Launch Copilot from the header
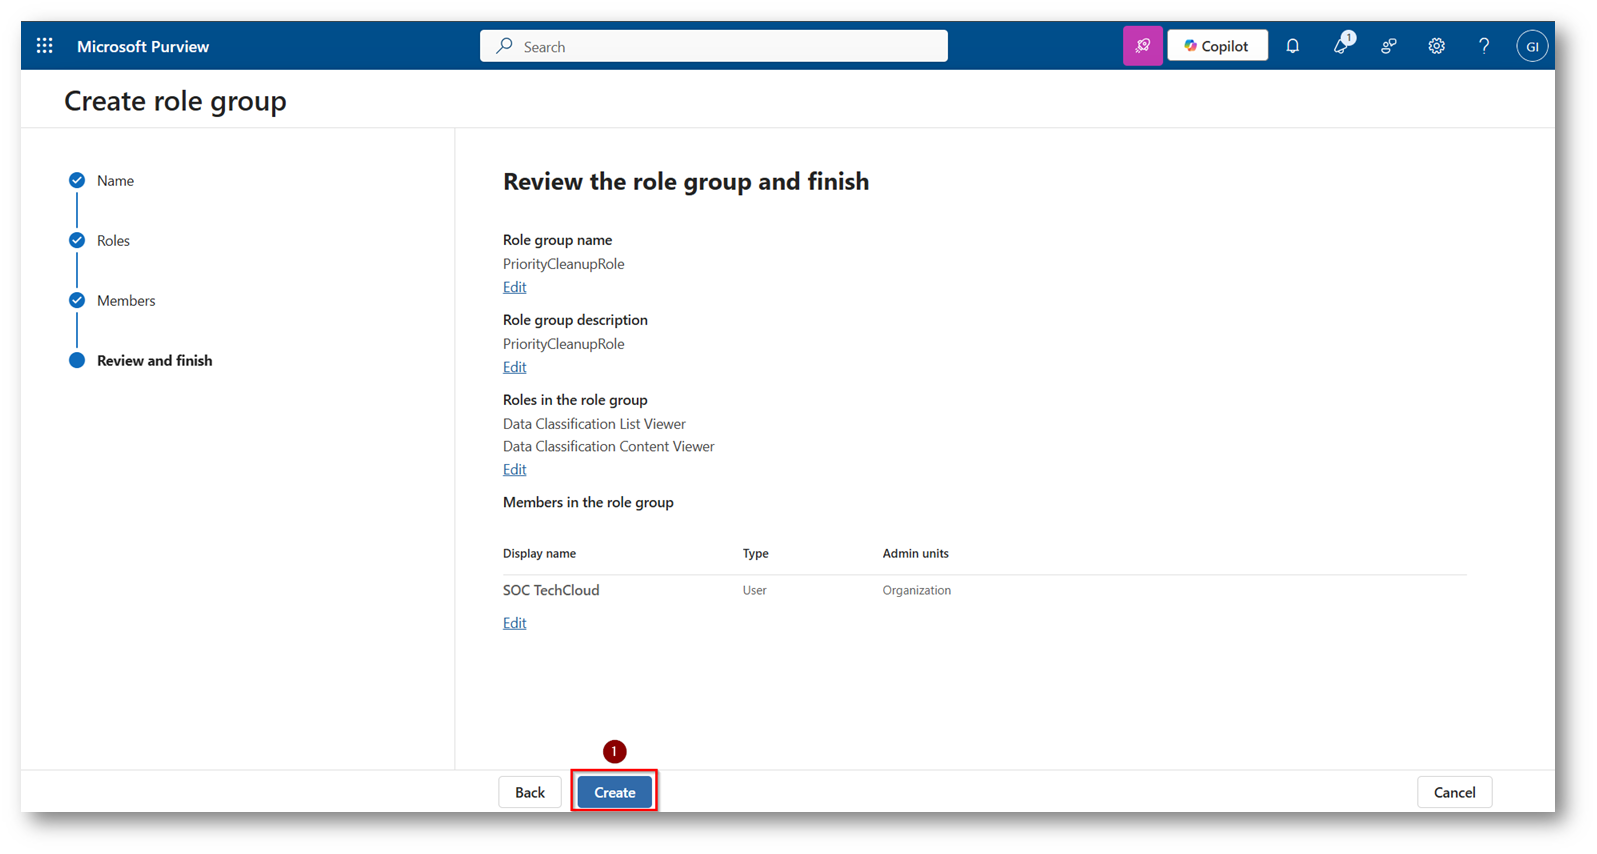Screen dimensions: 1597x854 point(1217,46)
